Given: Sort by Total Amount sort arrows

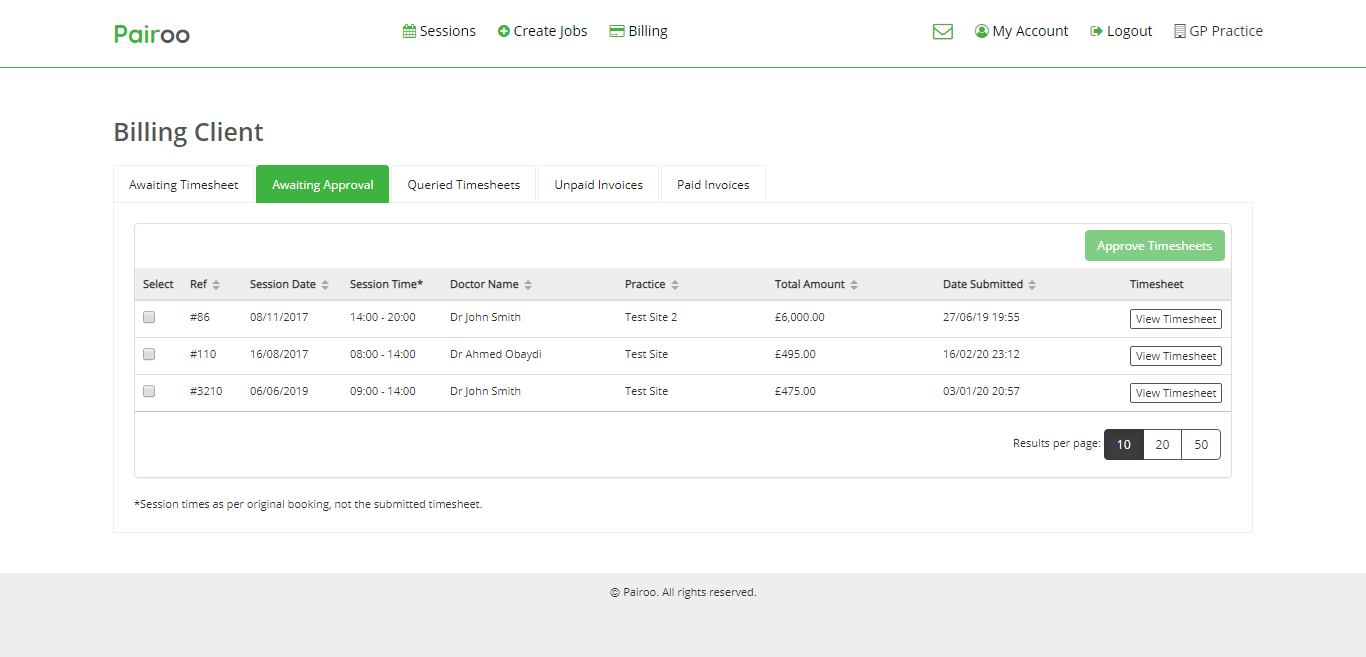Looking at the screenshot, I should [853, 285].
